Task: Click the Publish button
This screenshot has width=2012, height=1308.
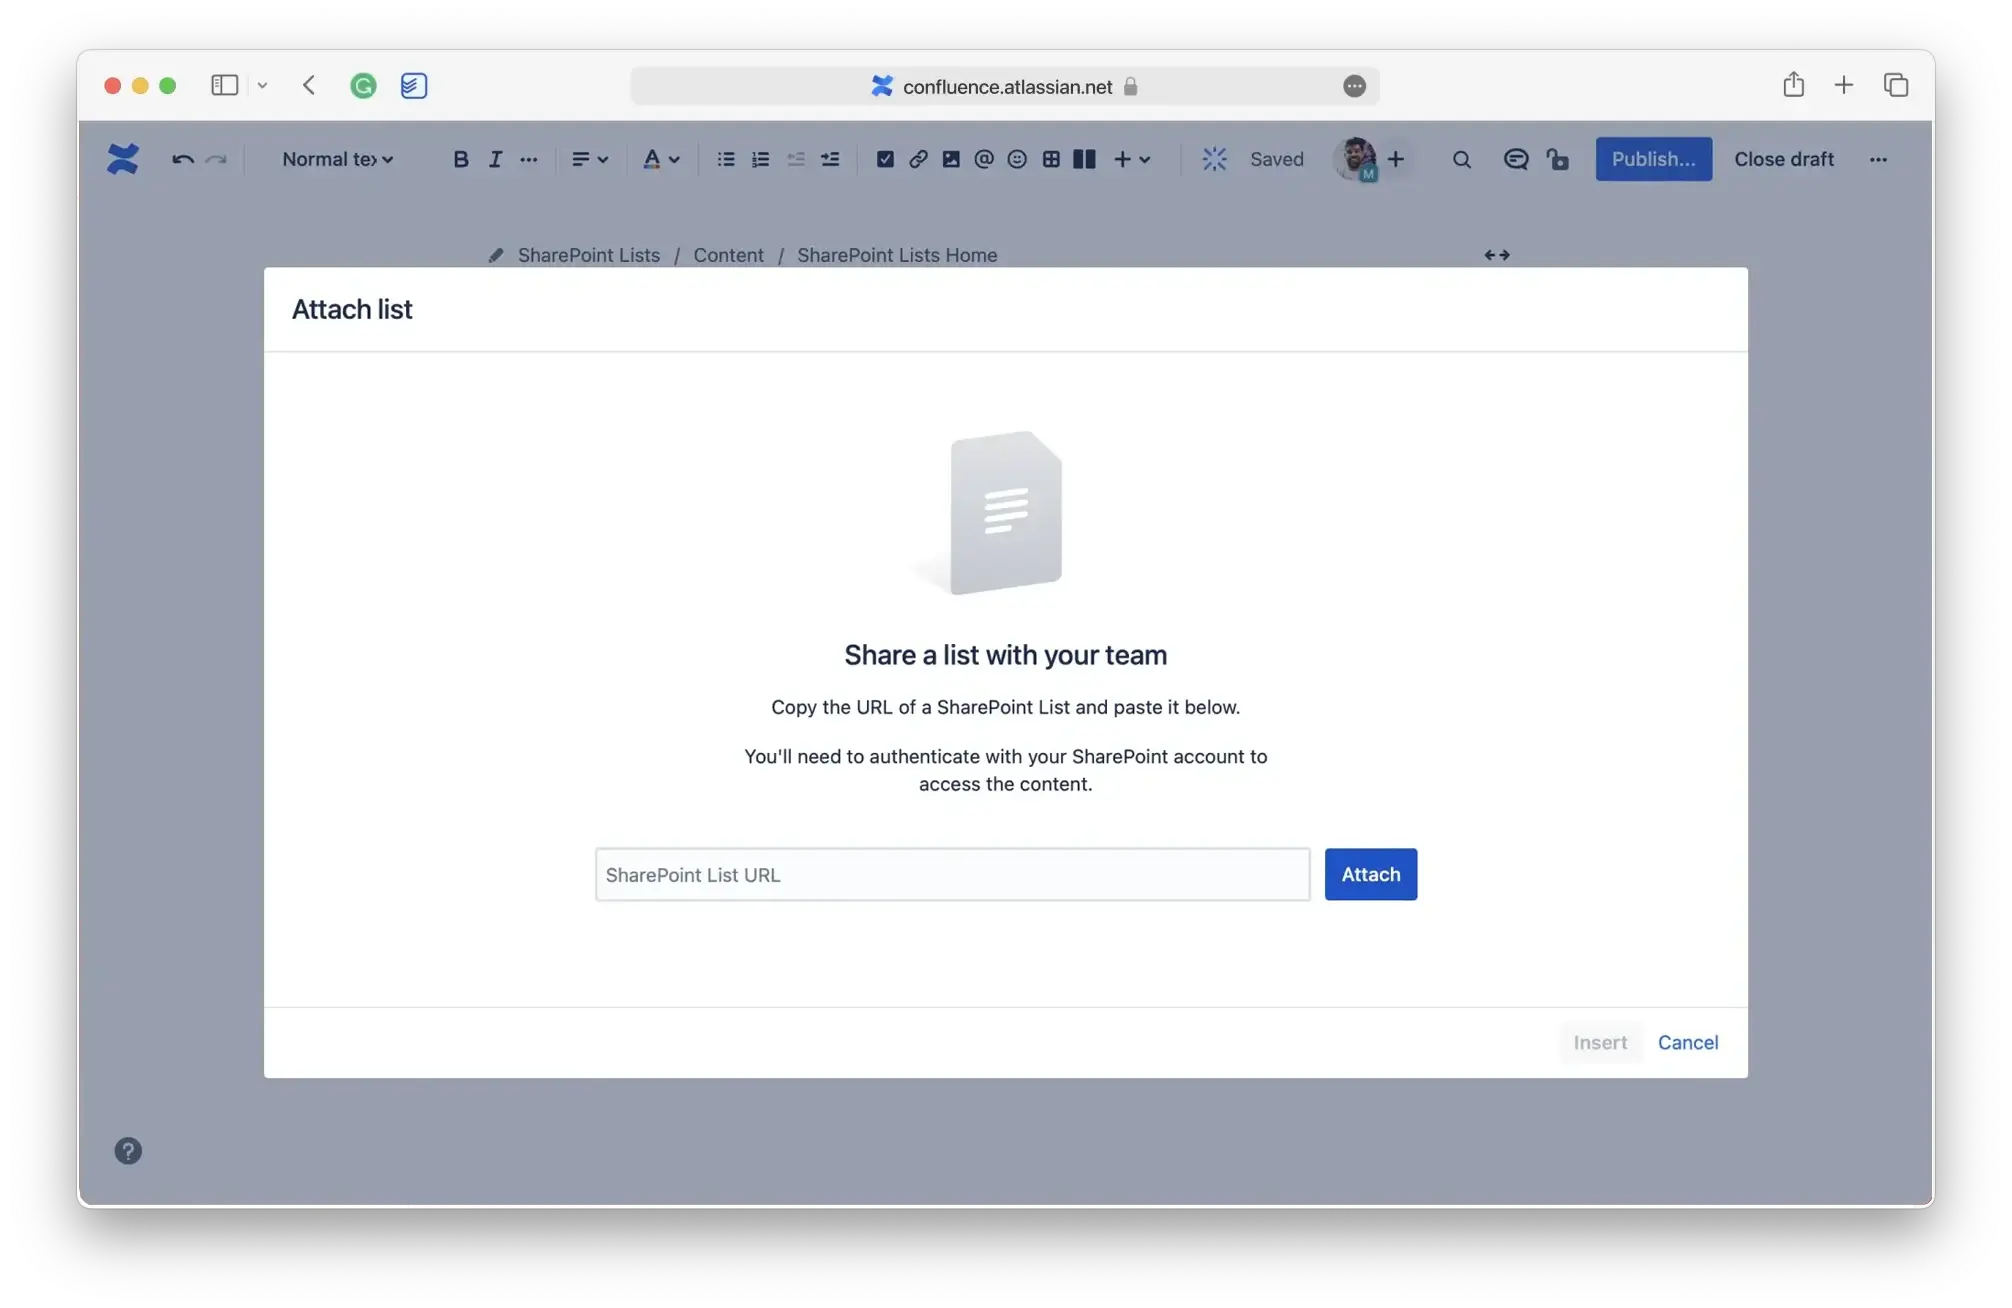Action: click(x=1654, y=159)
